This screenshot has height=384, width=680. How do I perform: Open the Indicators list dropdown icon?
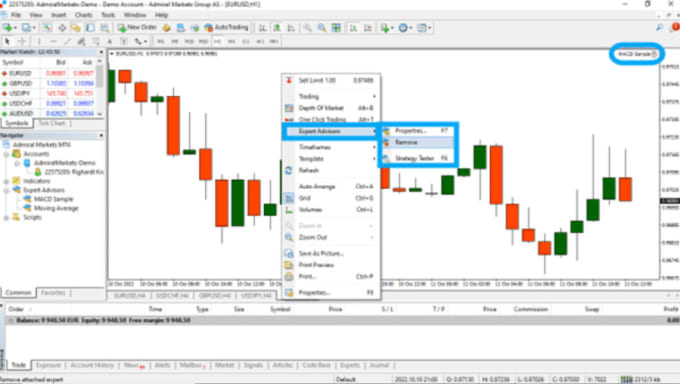point(386,27)
